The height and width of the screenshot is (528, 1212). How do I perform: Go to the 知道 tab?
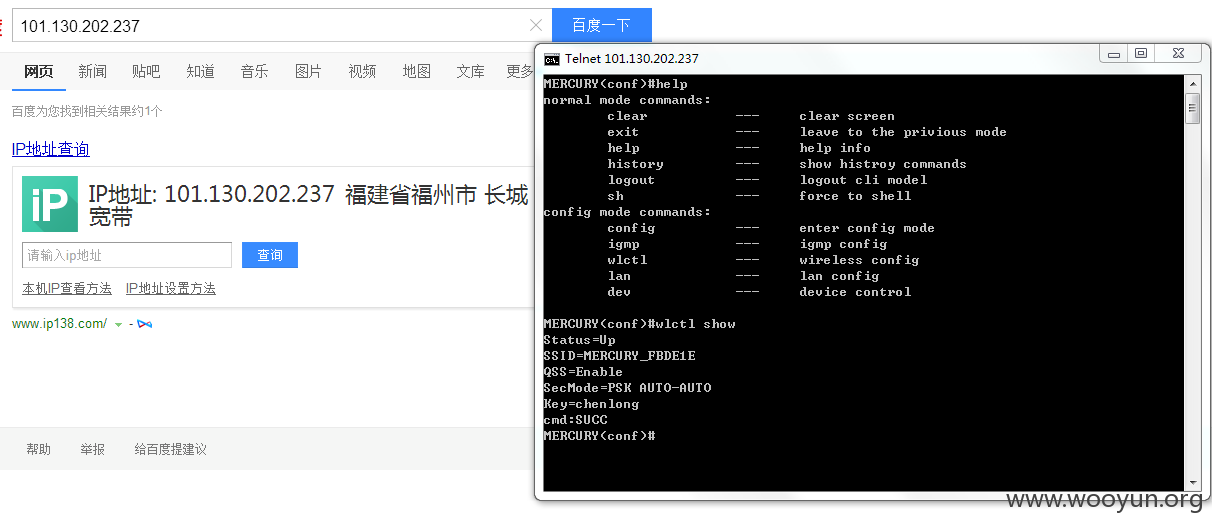tap(200, 71)
